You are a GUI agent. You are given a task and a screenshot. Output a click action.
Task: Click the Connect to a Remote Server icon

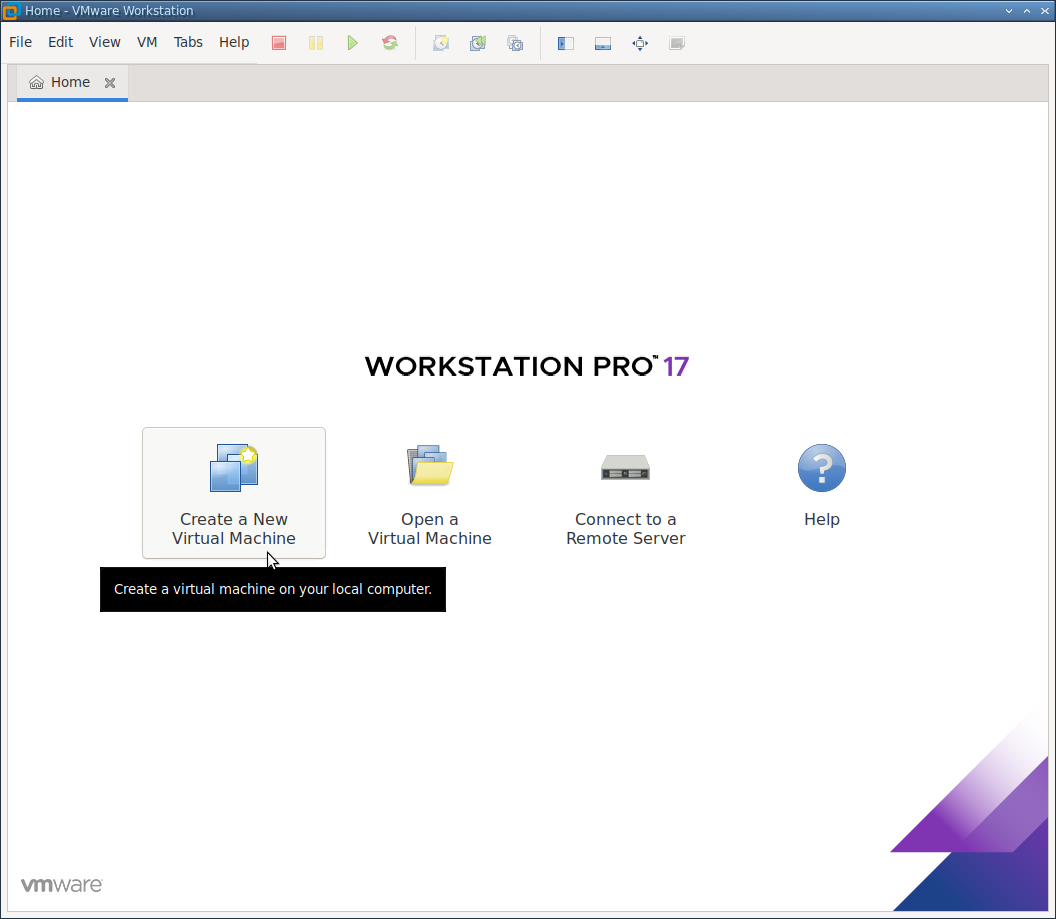coord(626,467)
